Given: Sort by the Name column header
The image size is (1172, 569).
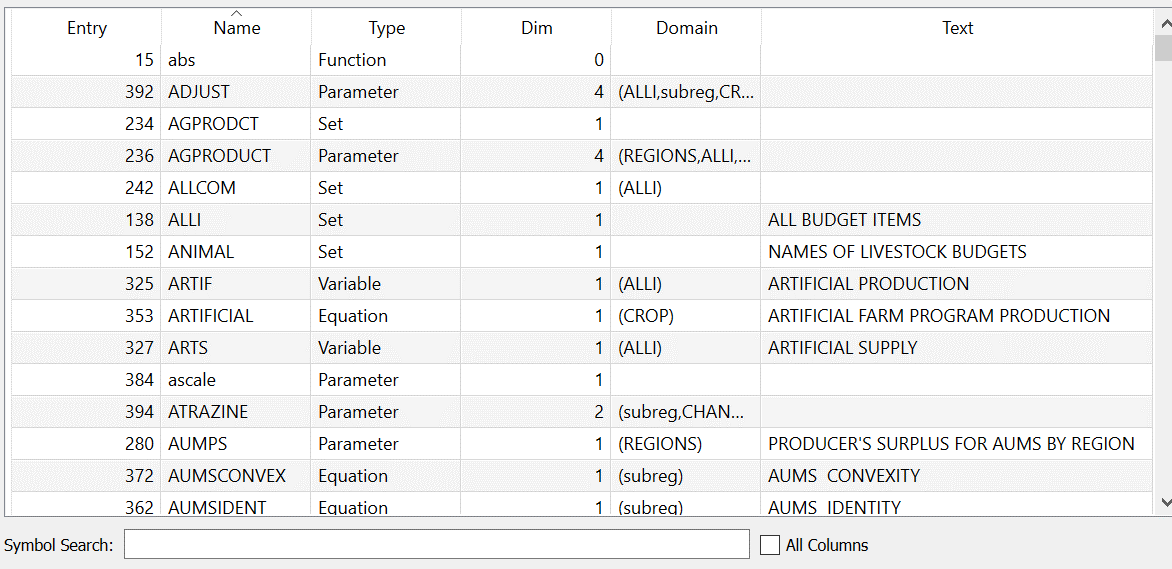Looking at the screenshot, I should tap(236, 29).
